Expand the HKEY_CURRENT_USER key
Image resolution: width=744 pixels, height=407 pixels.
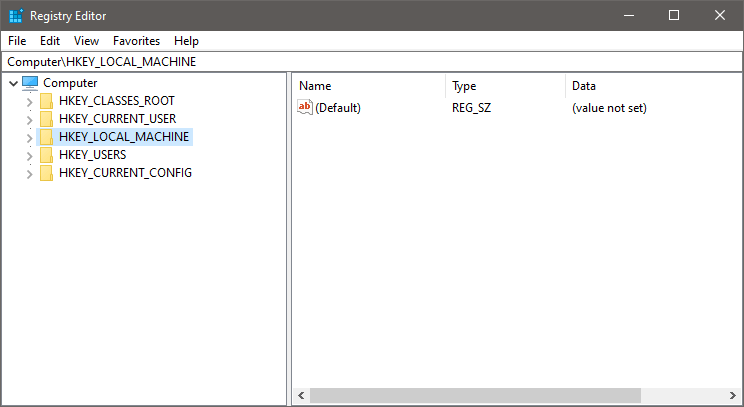click(29, 120)
